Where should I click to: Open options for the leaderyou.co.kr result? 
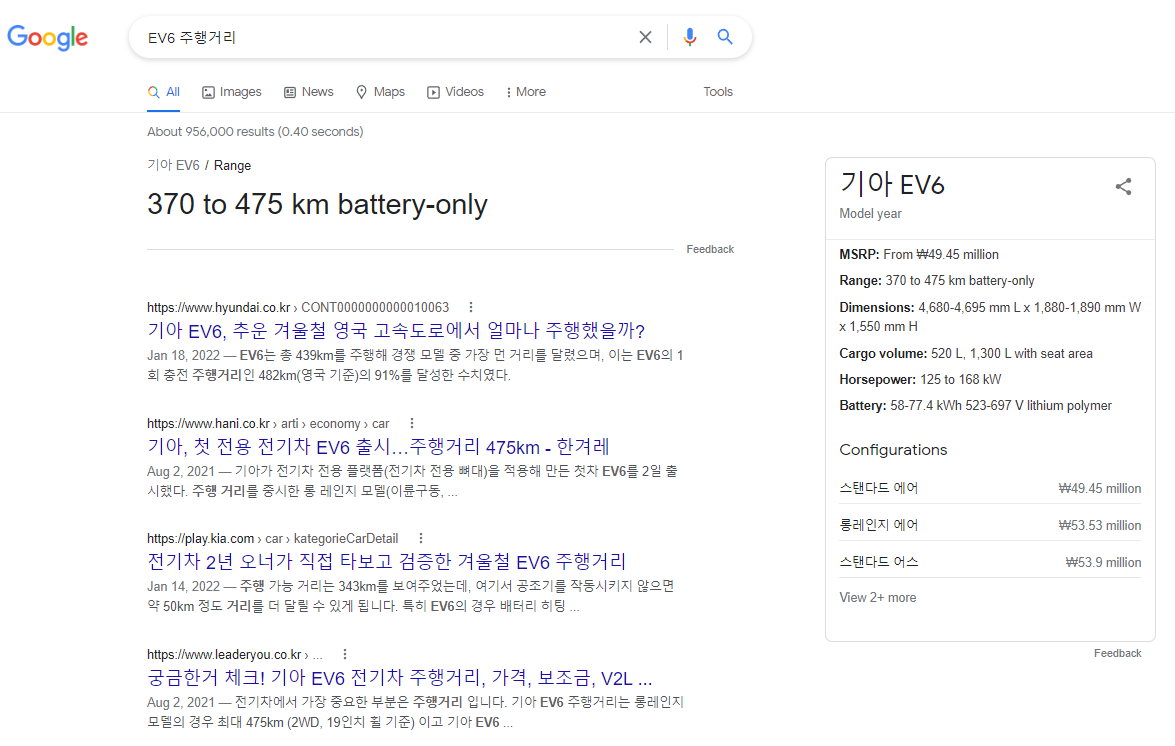click(x=344, y=653)
